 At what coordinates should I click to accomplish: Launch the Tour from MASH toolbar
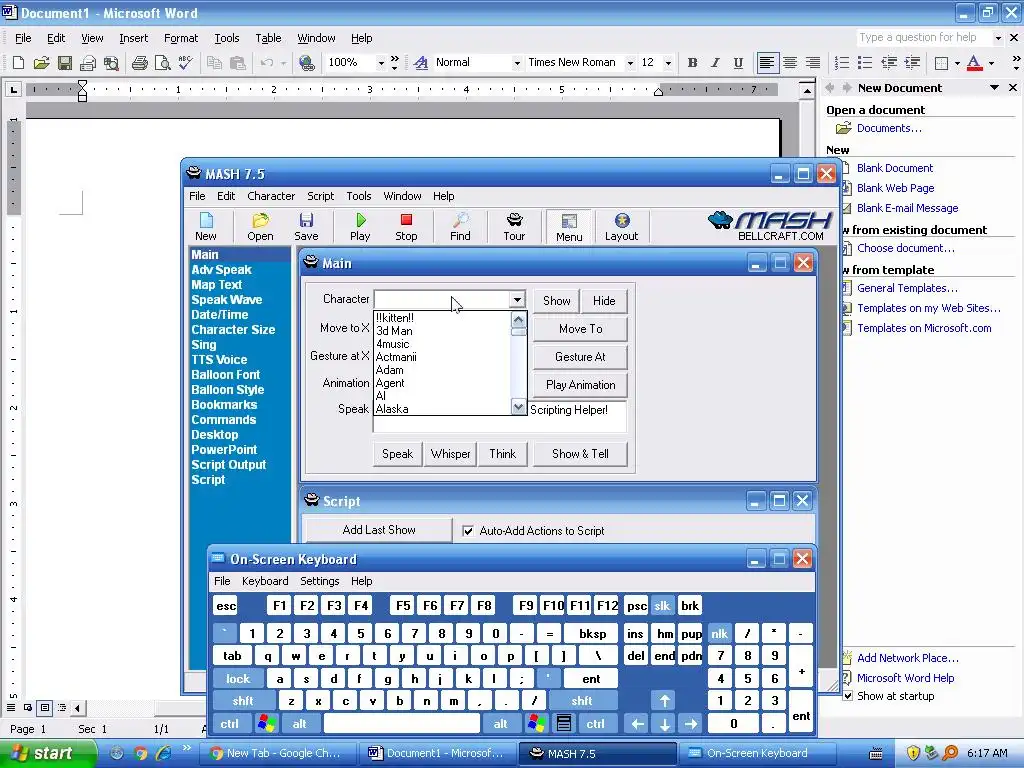click(x=514, y=226)
